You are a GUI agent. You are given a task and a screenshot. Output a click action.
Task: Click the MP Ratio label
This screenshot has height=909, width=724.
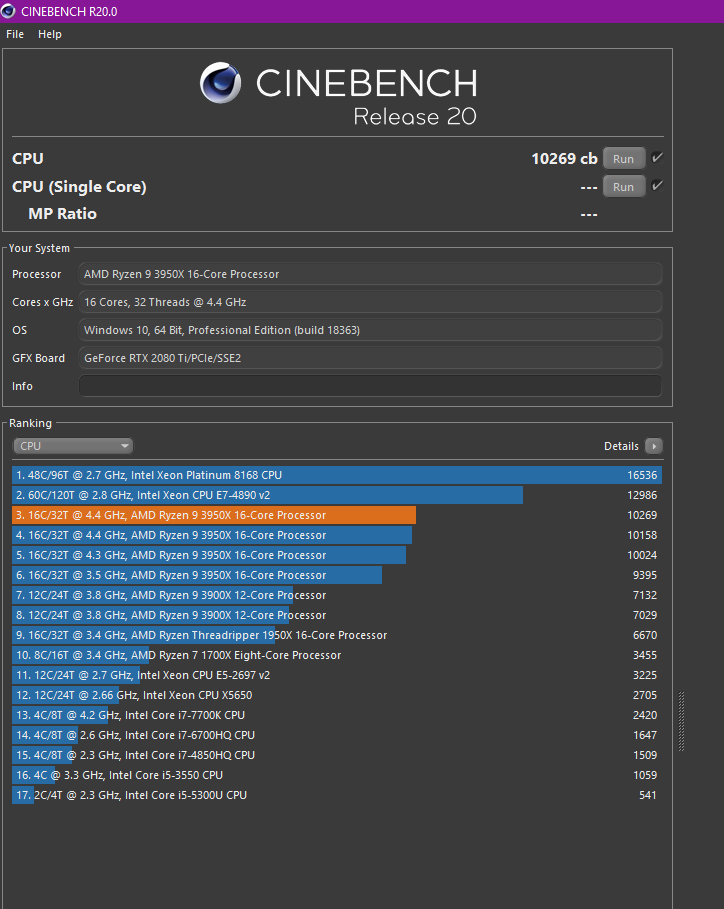[x=63, y=214]
